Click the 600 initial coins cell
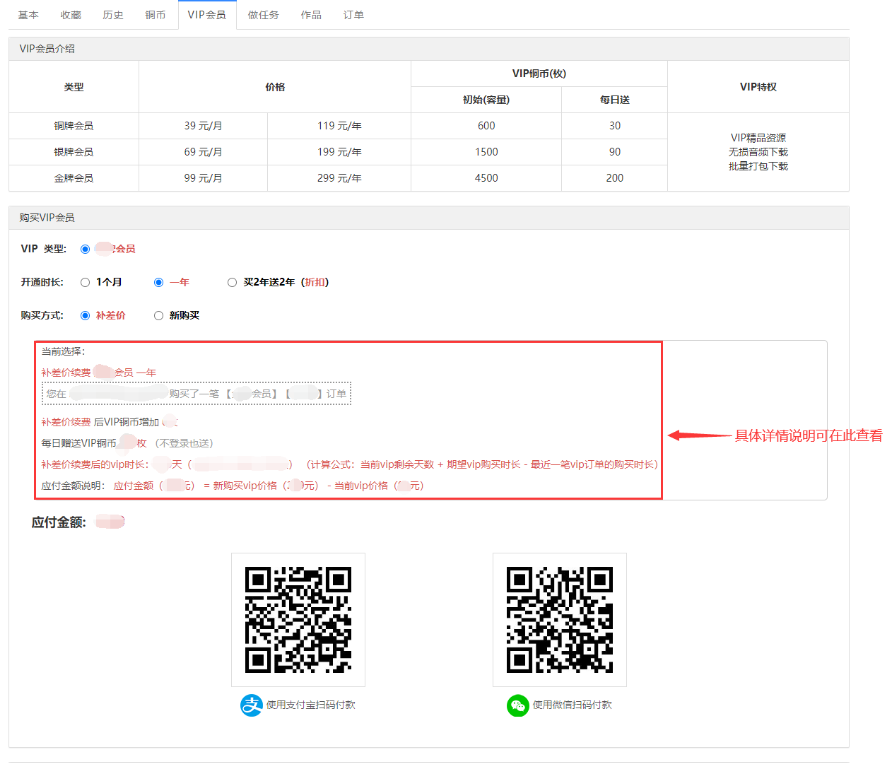Screen dimensions: 891x763 click(x=486, y=126)
